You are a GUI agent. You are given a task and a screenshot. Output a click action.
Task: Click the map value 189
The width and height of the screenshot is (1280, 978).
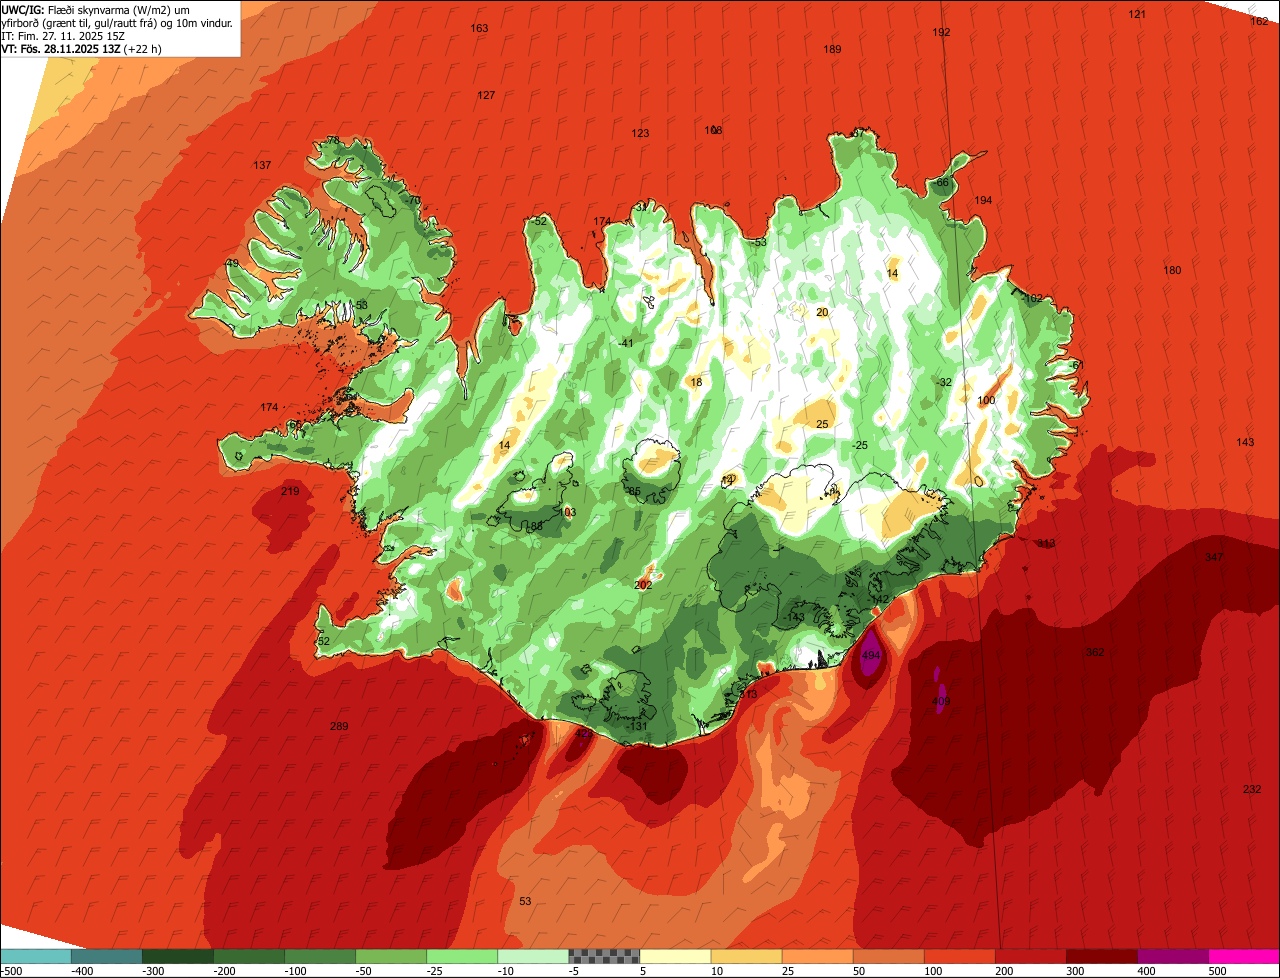832,49
